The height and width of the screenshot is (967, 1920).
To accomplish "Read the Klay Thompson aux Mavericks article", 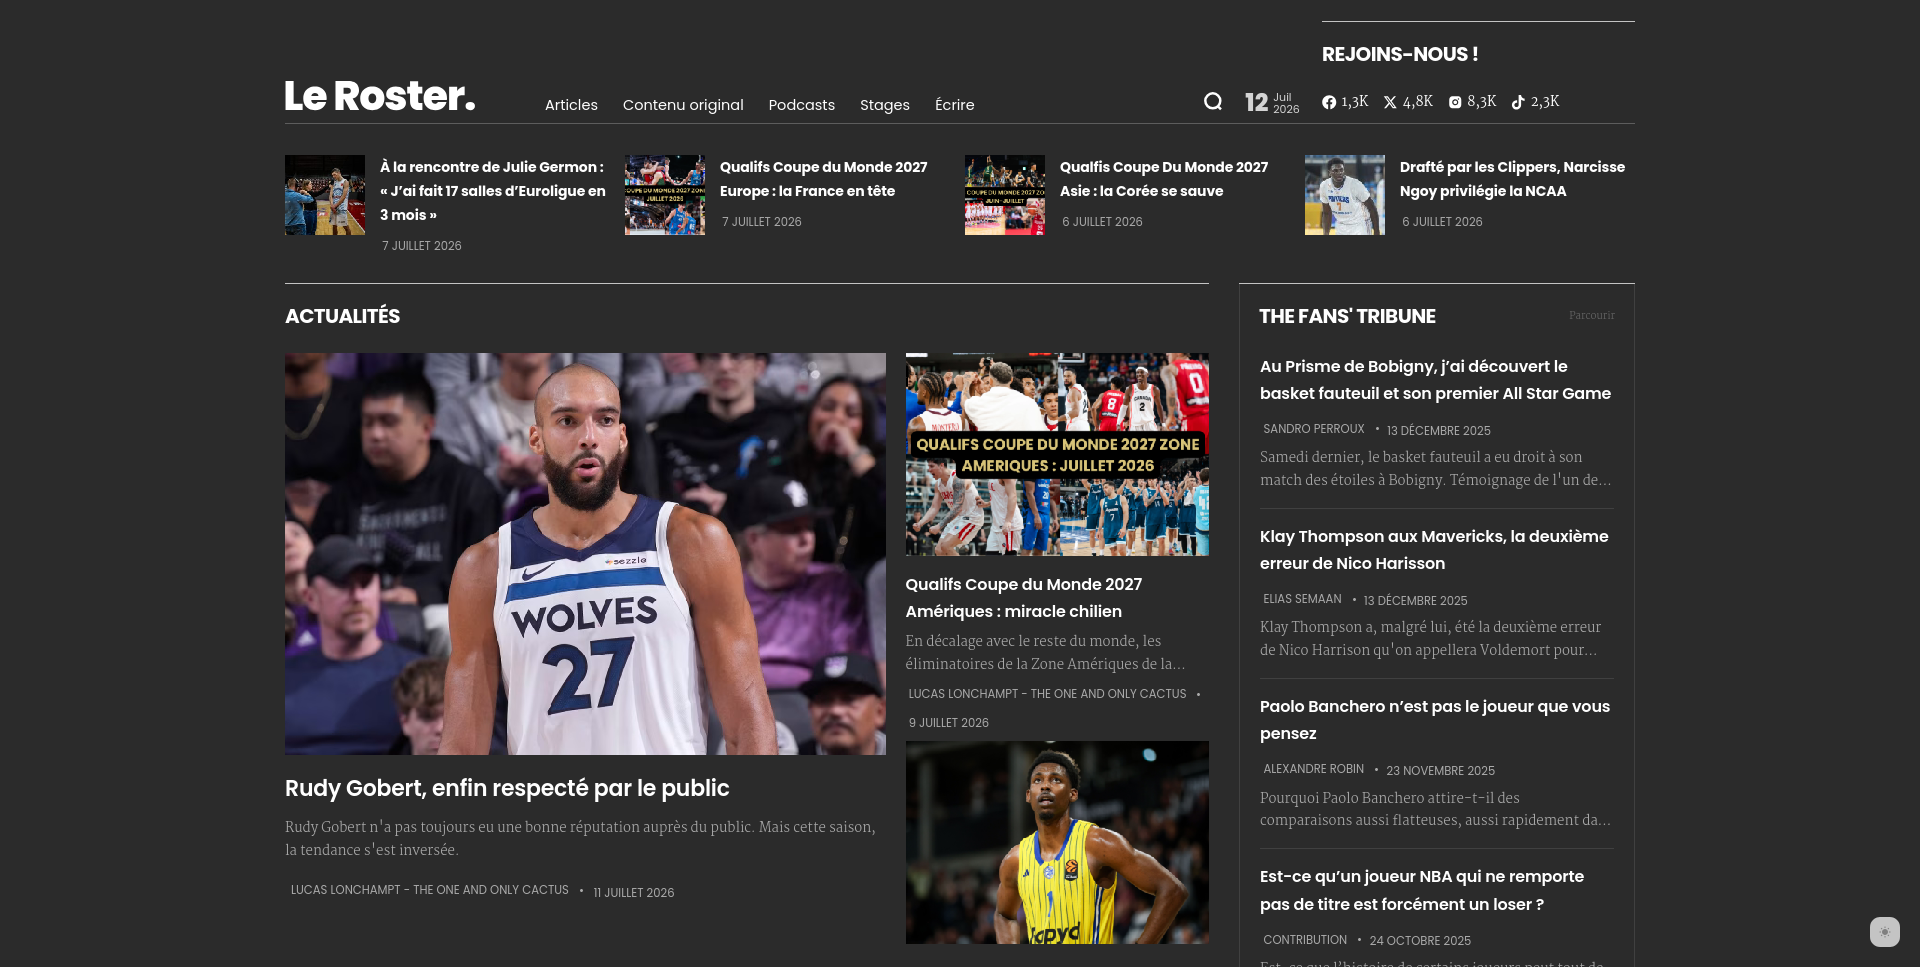I will (x=1434, y=550).
